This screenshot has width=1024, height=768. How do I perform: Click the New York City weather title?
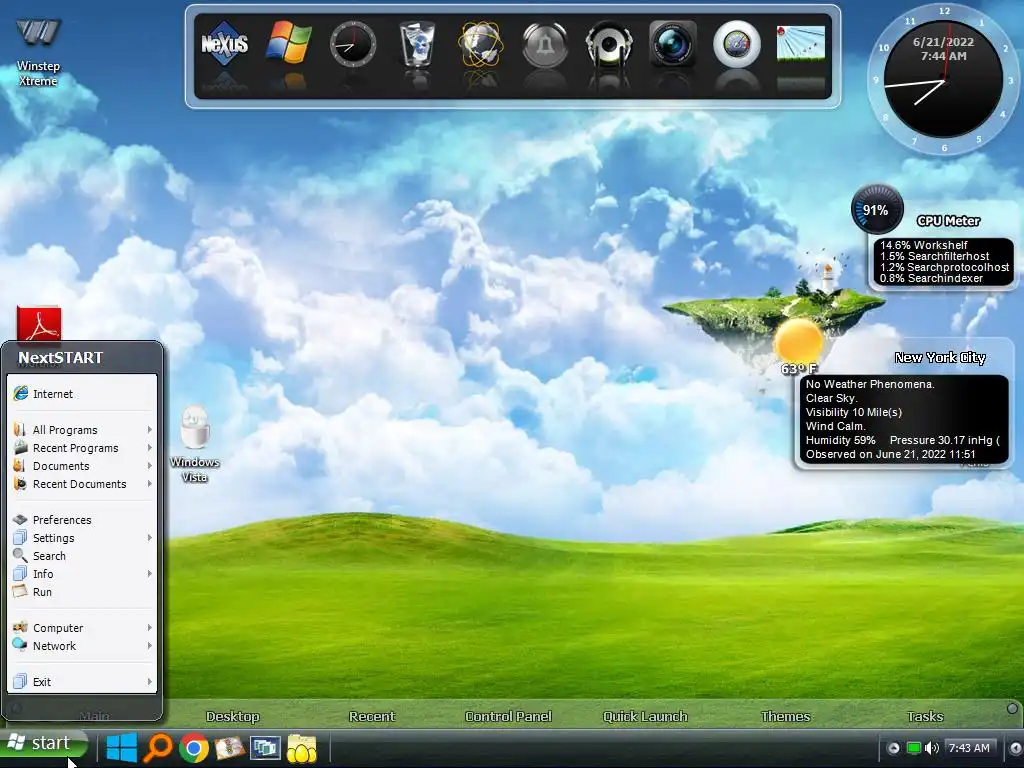940,358
